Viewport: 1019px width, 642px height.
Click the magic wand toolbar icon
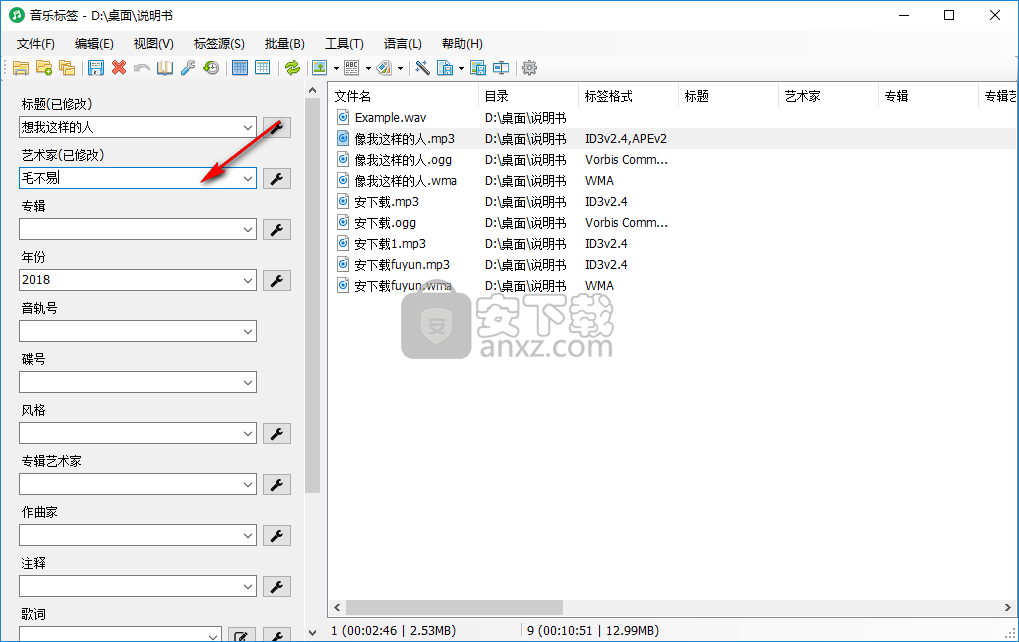click(422, 68)
